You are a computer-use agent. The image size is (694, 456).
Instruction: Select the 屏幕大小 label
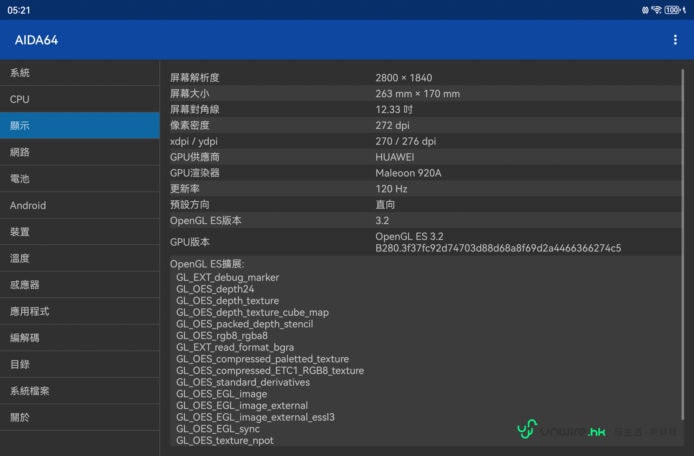(x=189, y=94)
